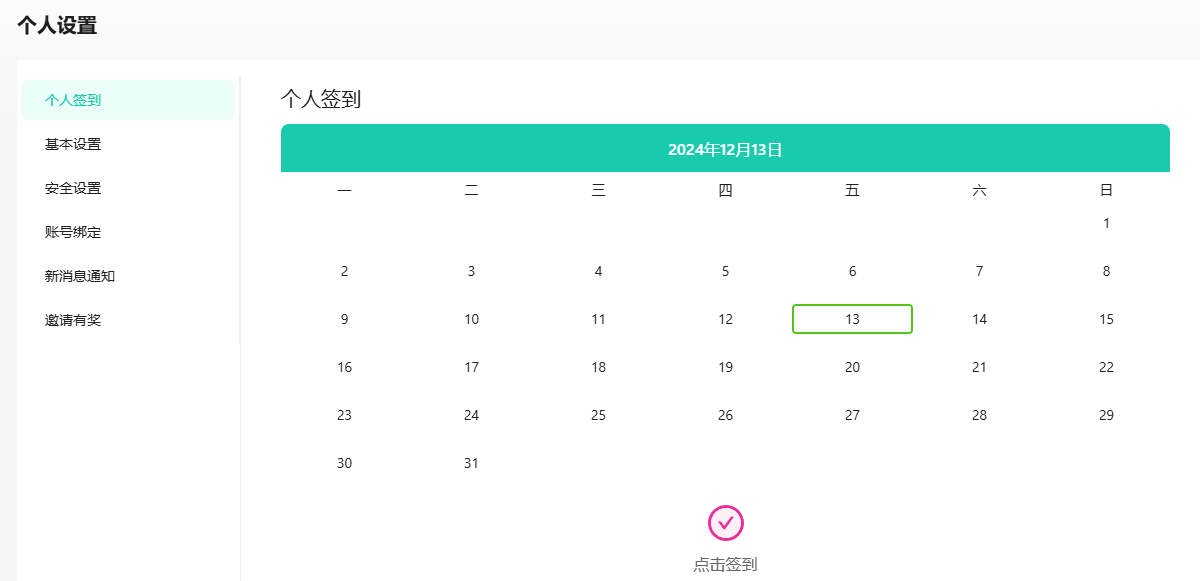The height and width of the screenshot is (581, 1200).
Task: Select date 9 in the Monday column
Action: click(344, 319)
